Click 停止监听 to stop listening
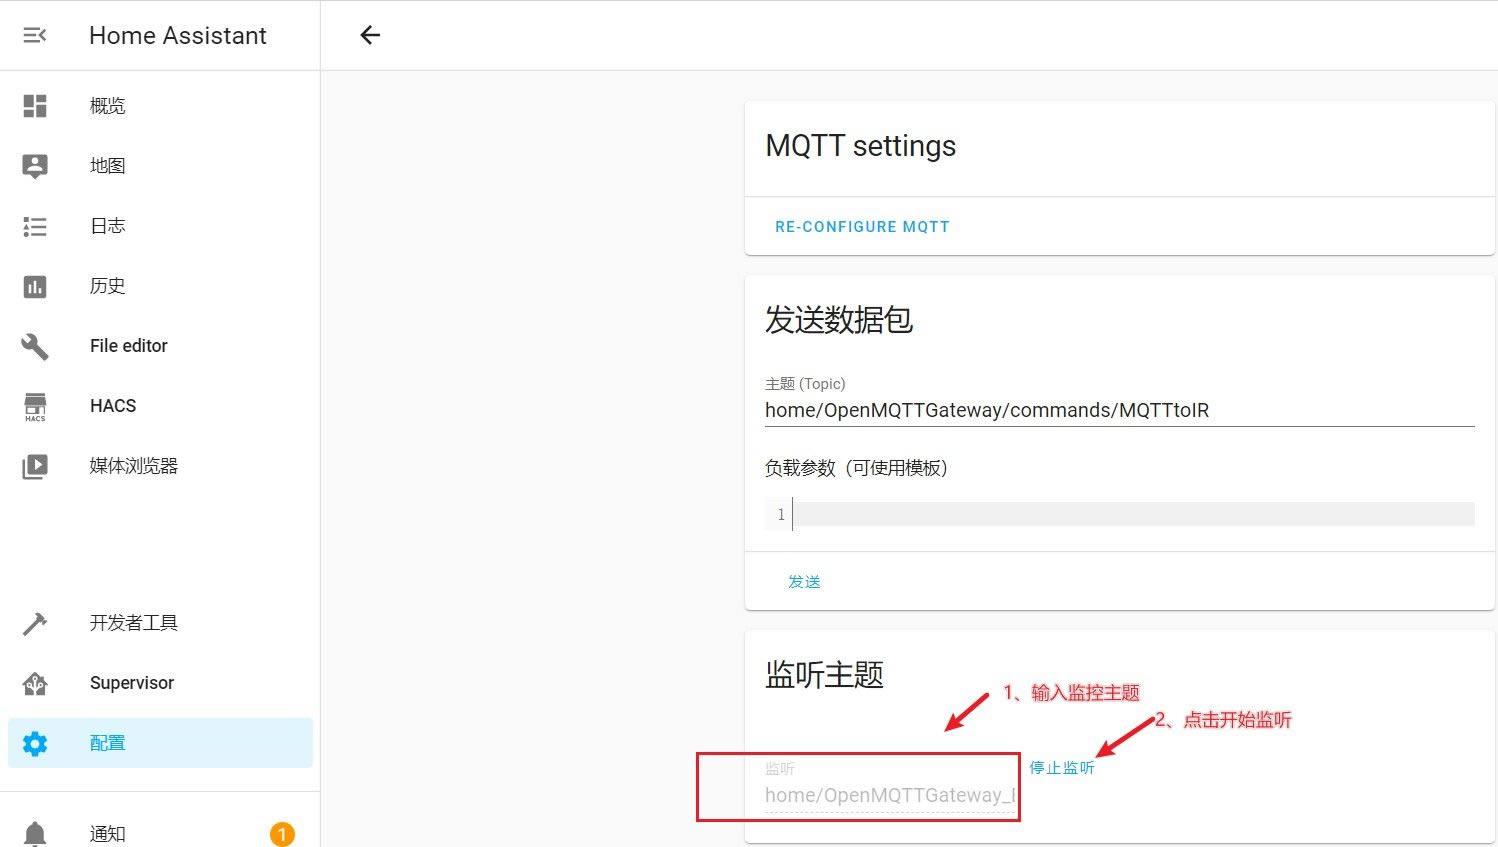The width and height of the screenshot is (1498, 847). tap(1062, 768)
